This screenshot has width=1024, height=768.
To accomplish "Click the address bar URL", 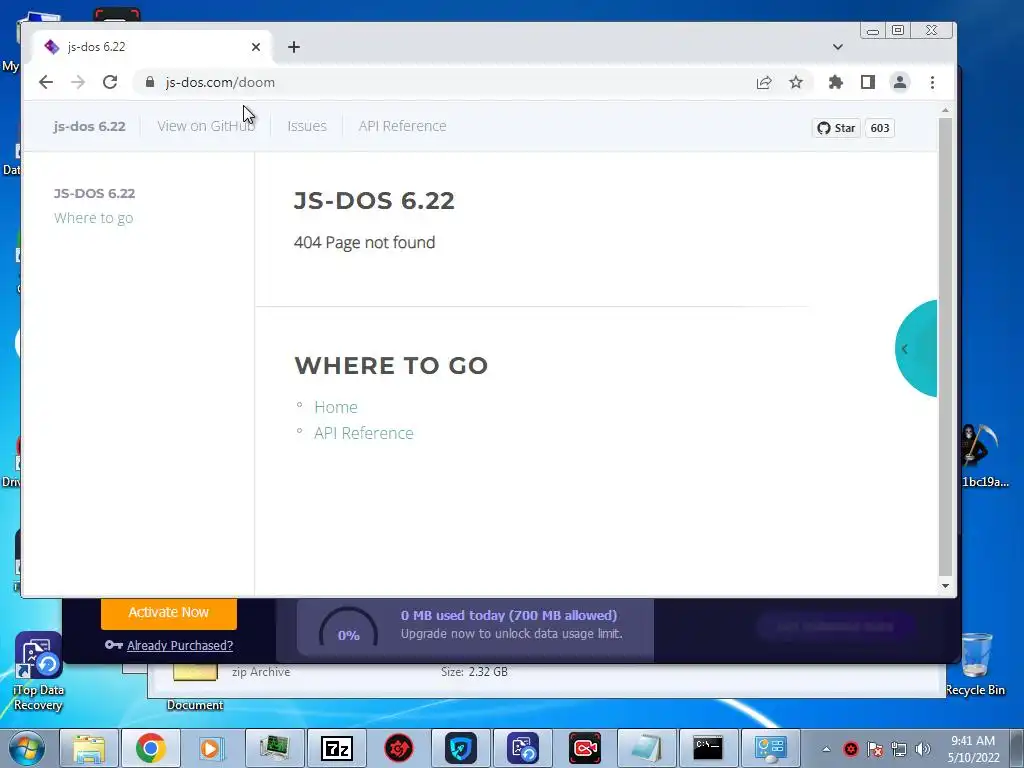I will click(219, 82).
